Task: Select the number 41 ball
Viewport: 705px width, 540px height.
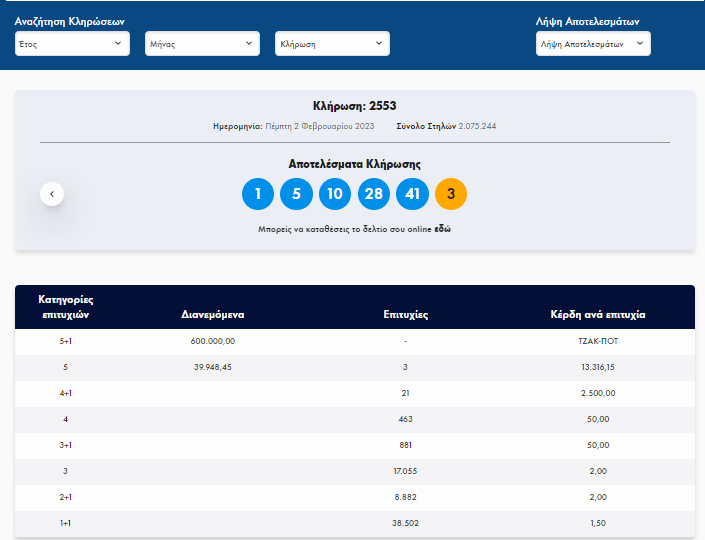Action: click(x=412, y=194)
